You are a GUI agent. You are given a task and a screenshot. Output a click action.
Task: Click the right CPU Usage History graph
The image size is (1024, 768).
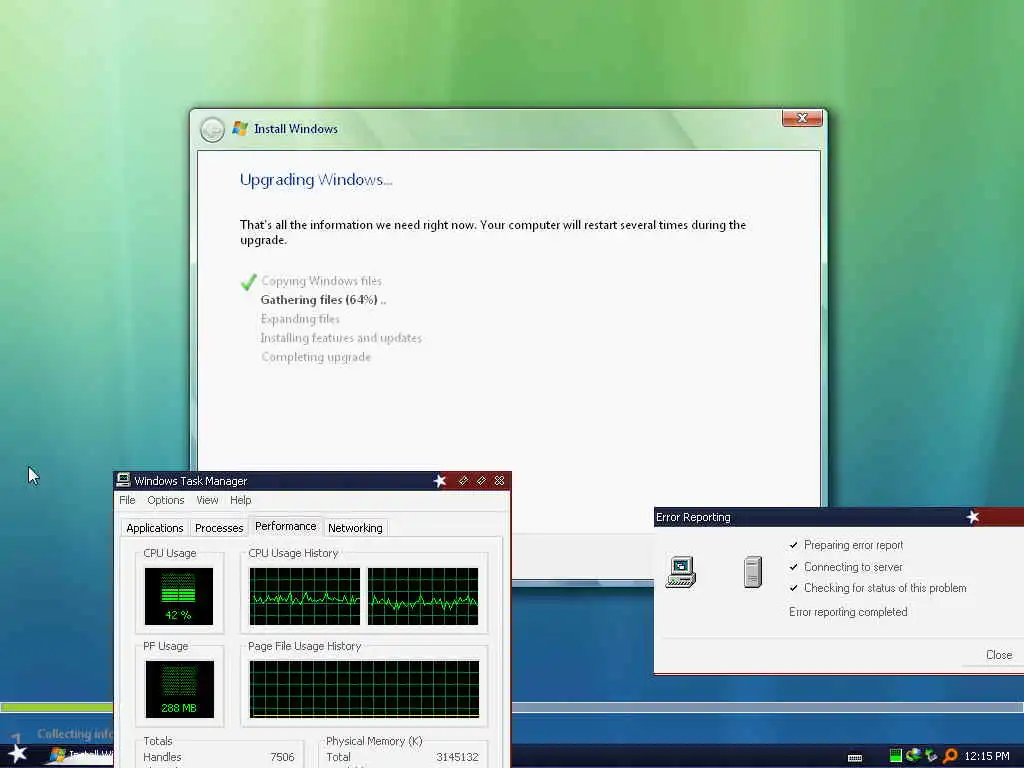click(x=423, y=596)
